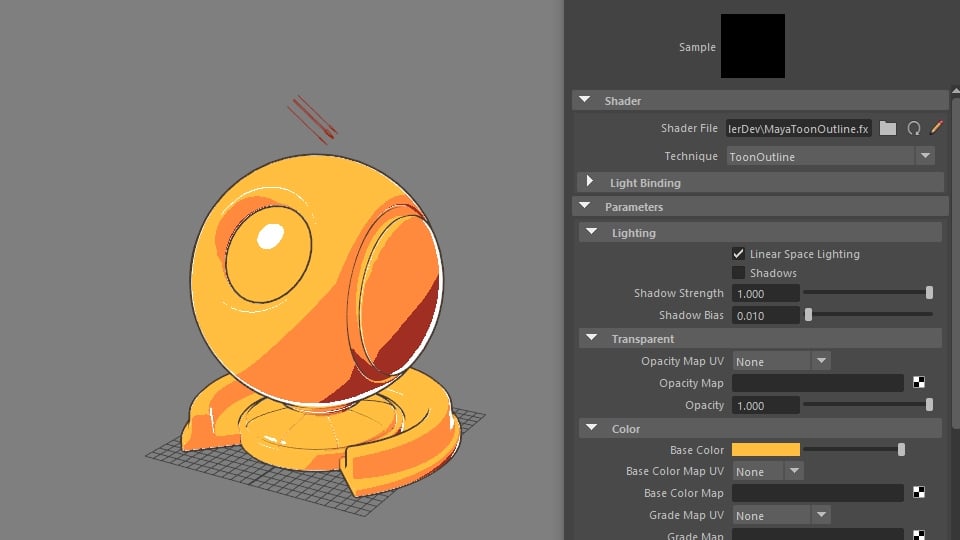
Task: Edit shader file with pencil icon
Action: click(937, 128)
